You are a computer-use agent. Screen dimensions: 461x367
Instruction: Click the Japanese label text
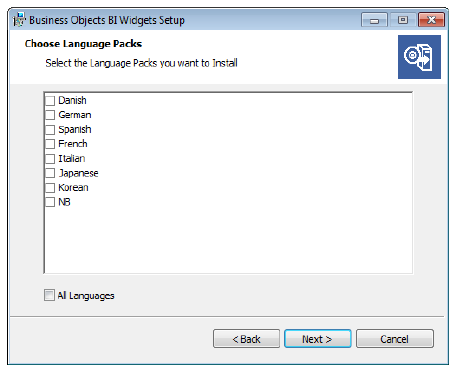(x=78, y=173)
